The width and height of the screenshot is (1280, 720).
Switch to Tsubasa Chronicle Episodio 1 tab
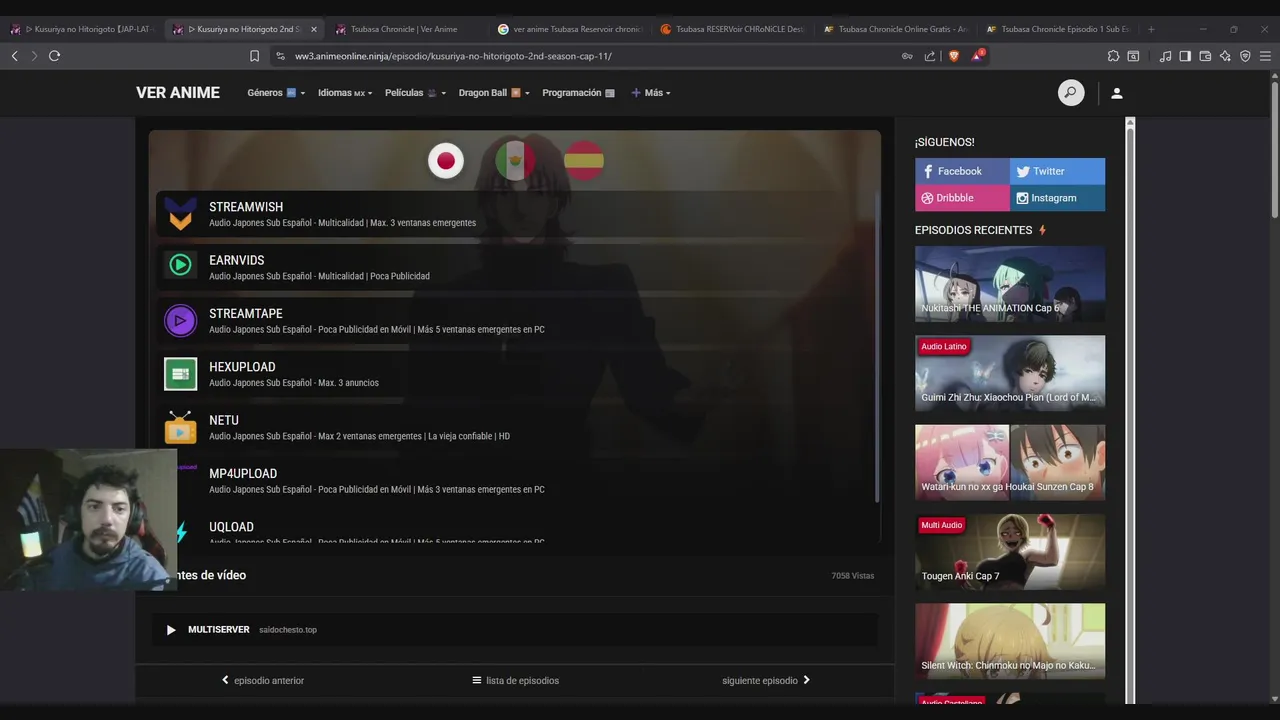point(1058,29)
